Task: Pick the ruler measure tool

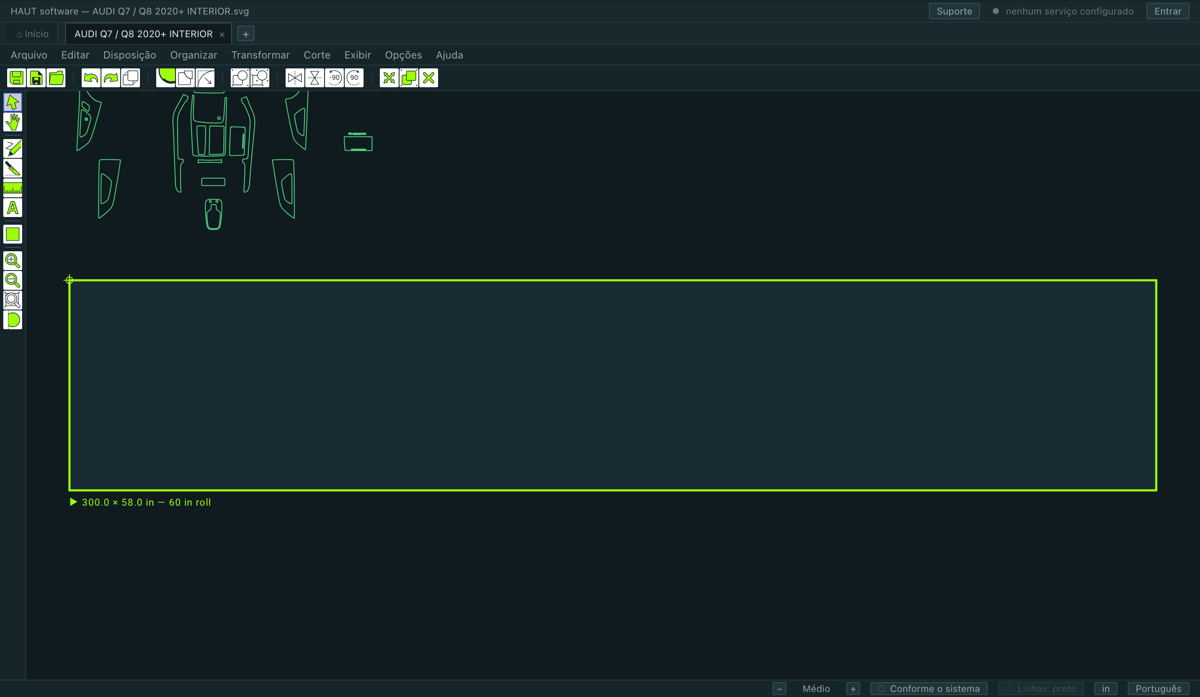Action: (13, 188)
